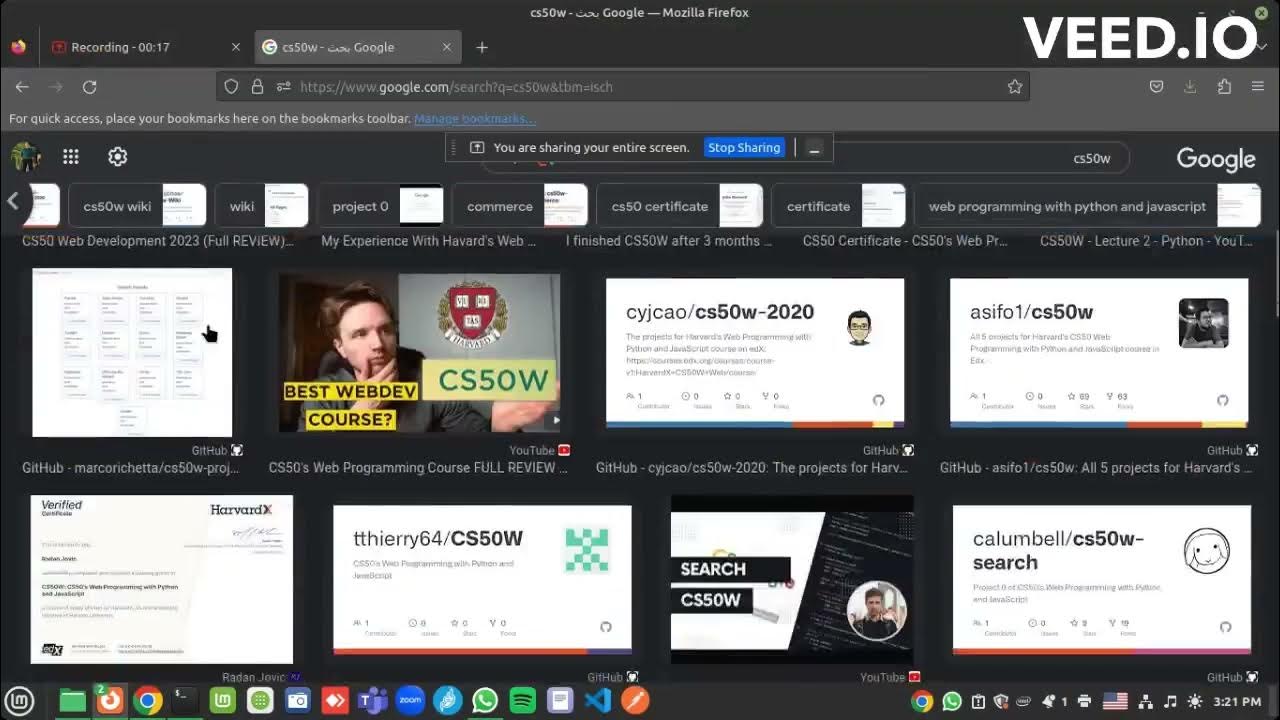Select the cs50 certificate filter chip
Image resolution: width=1280 pixels, height=720 pixels.
[680, 206]
